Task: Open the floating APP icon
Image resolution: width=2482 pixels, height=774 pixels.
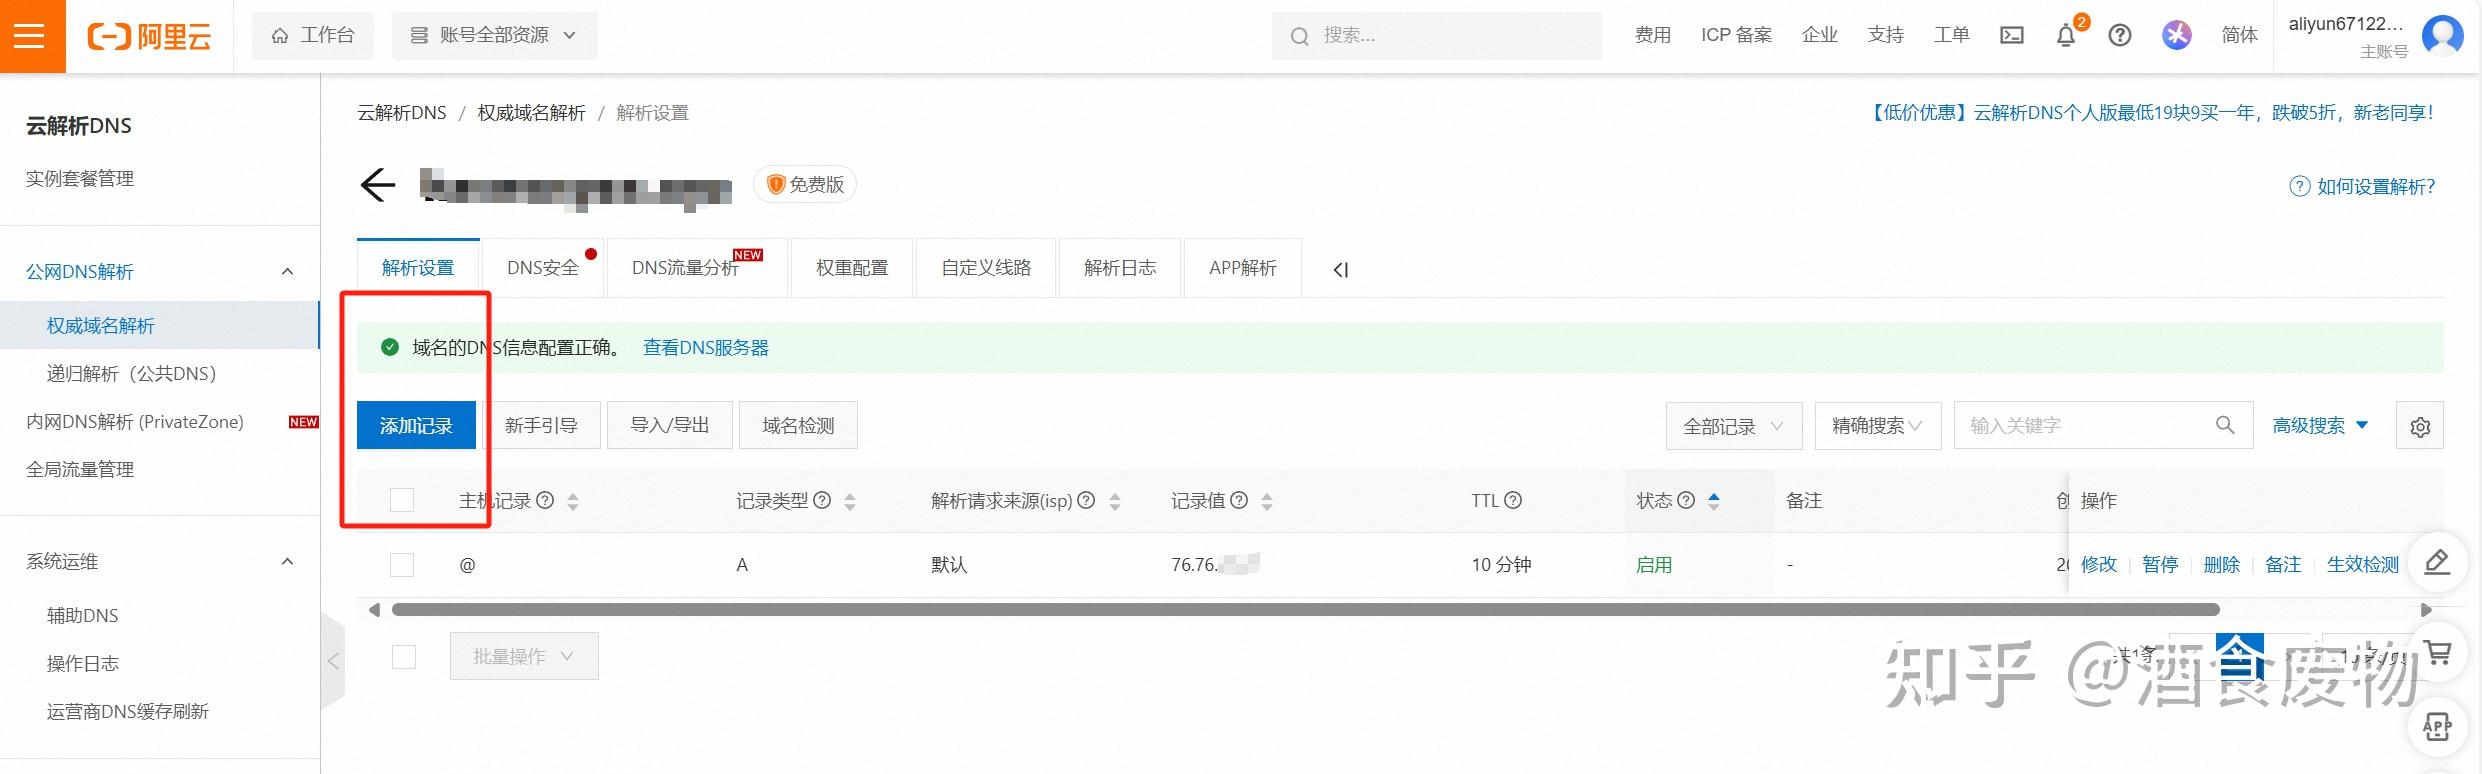Action: 2437,727
